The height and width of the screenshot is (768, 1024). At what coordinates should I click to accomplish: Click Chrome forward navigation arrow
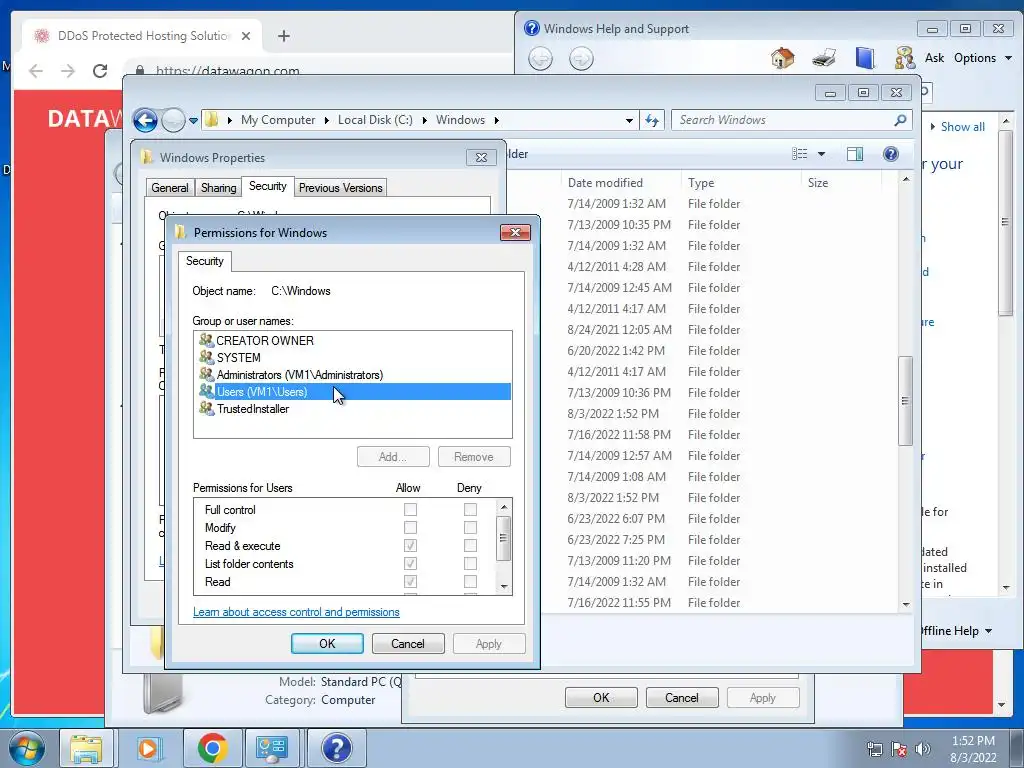point(67,71)
